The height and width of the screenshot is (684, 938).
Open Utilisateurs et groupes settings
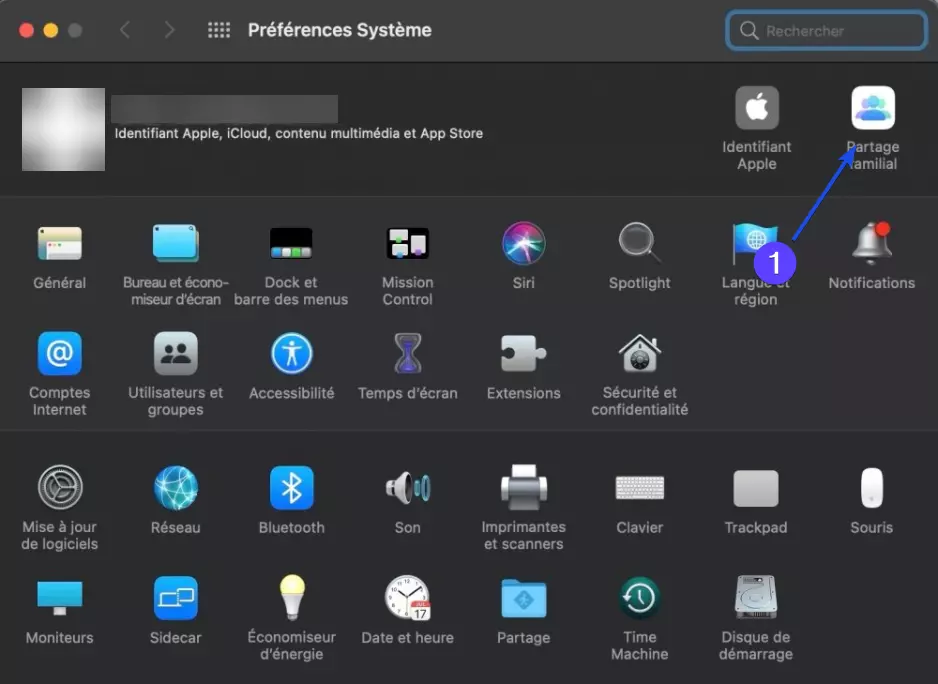point(175,355)
